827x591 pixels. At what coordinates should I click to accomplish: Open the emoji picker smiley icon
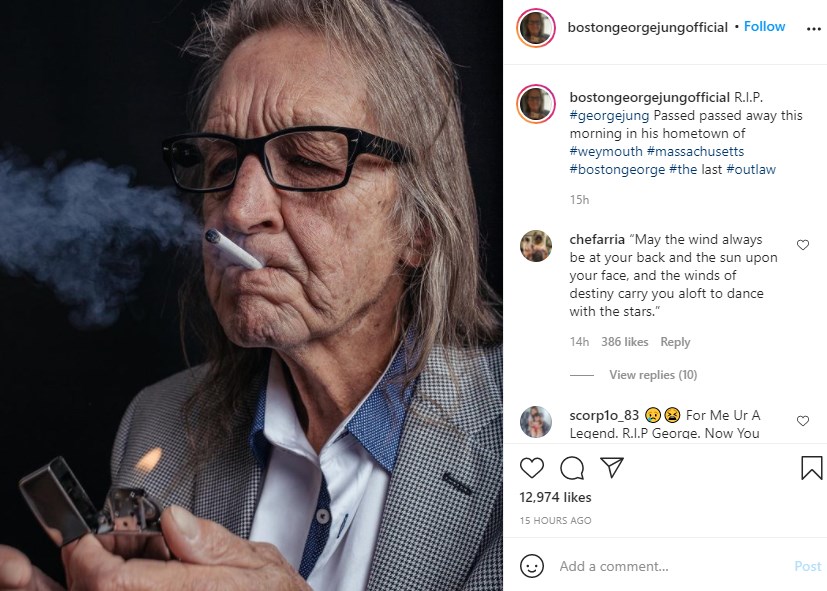click(x=532, y=566)
